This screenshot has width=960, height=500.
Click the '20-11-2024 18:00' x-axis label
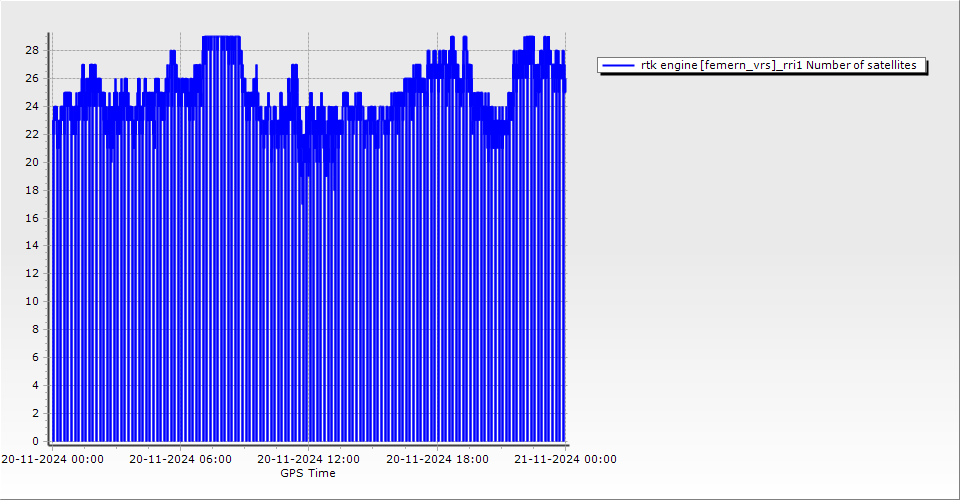click(437, 459)
